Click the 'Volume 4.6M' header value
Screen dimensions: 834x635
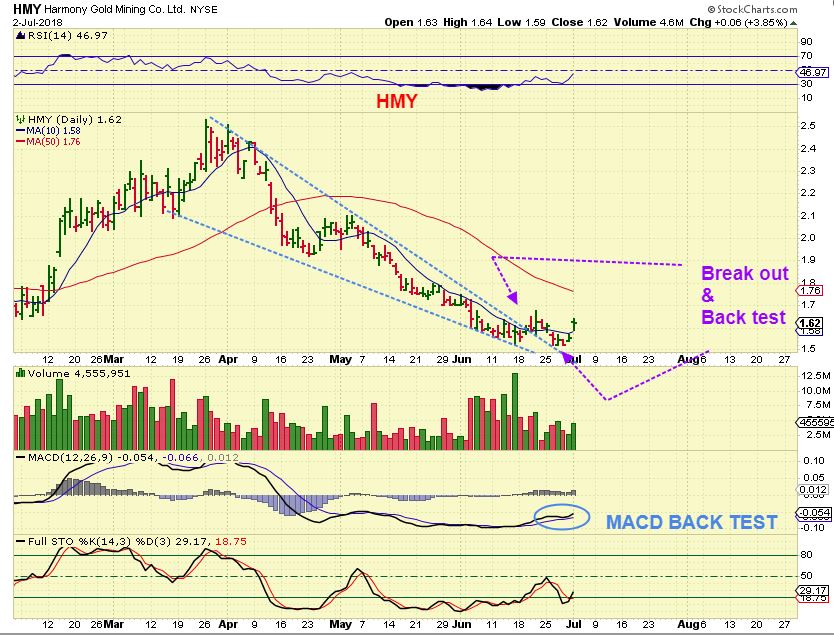(648, 22)
